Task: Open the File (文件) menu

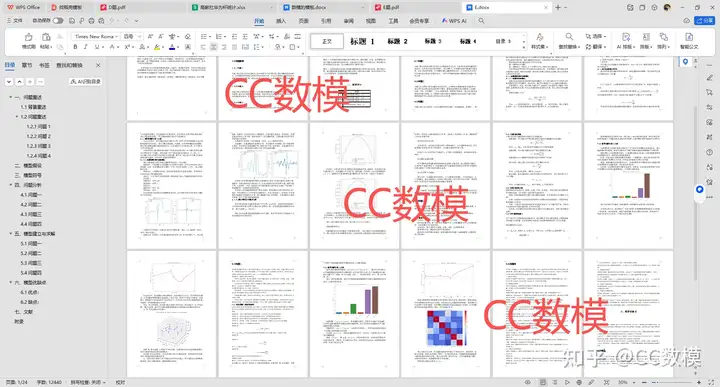Action: click(15, 21)
